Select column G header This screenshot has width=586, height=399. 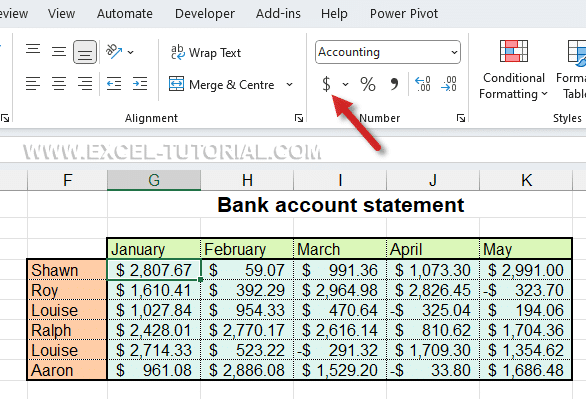click(154, 180)
